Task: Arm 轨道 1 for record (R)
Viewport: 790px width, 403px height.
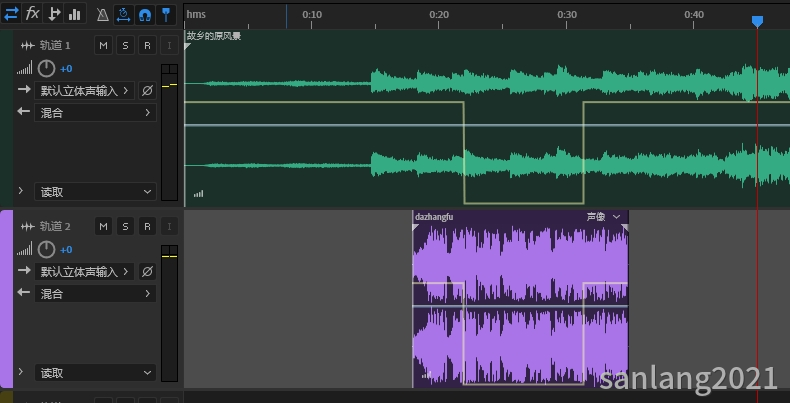Action: click(147, 46)
